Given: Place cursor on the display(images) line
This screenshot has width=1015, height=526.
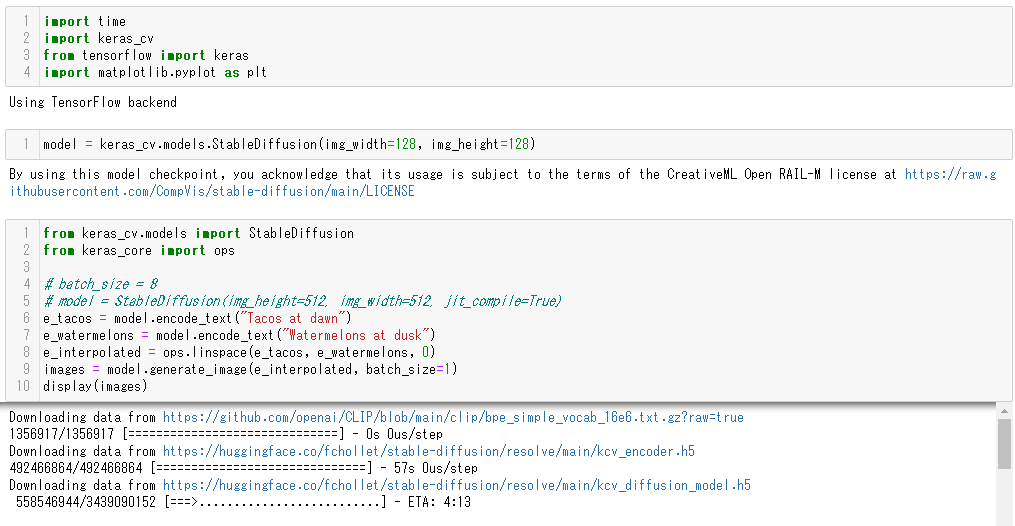Looking at the screenshot, I should pyautogui.click(x=95, y=386).
